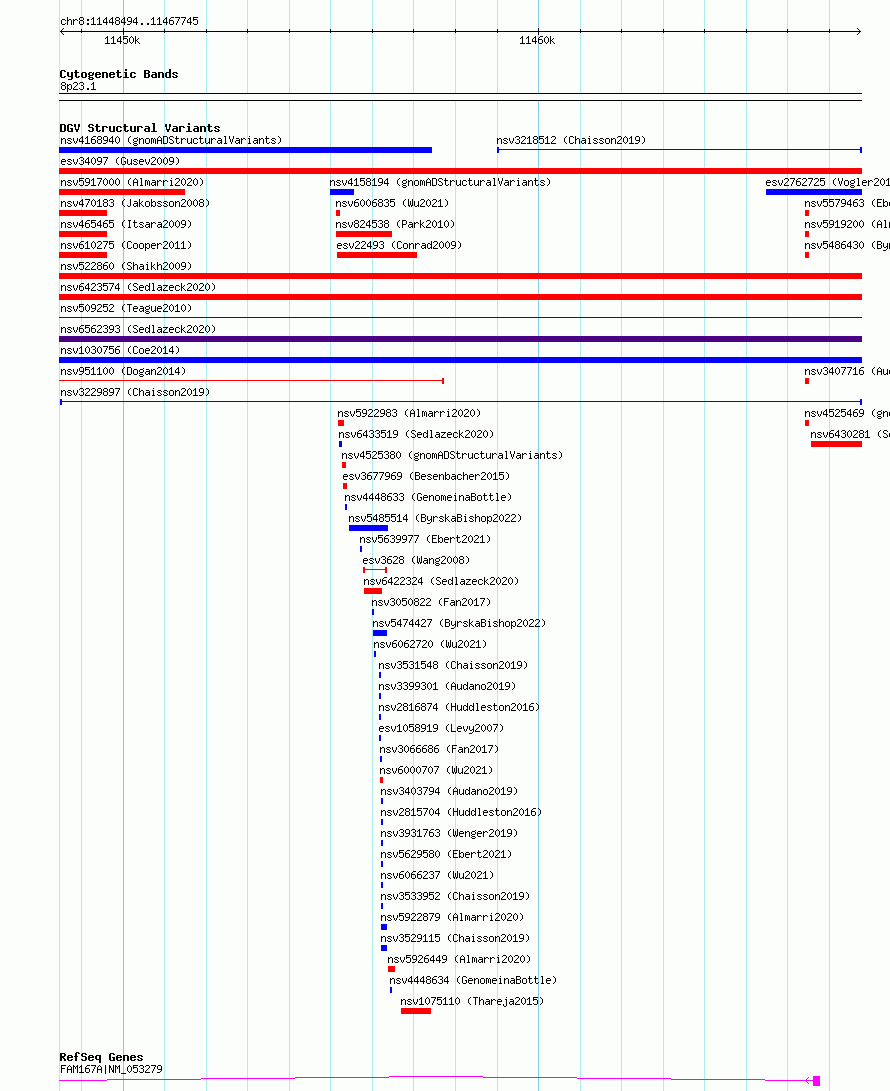Click nsv3407716 variant label
Viewport: 890px width, 1091px height.
pyautogui.click(x=847, y=371)
